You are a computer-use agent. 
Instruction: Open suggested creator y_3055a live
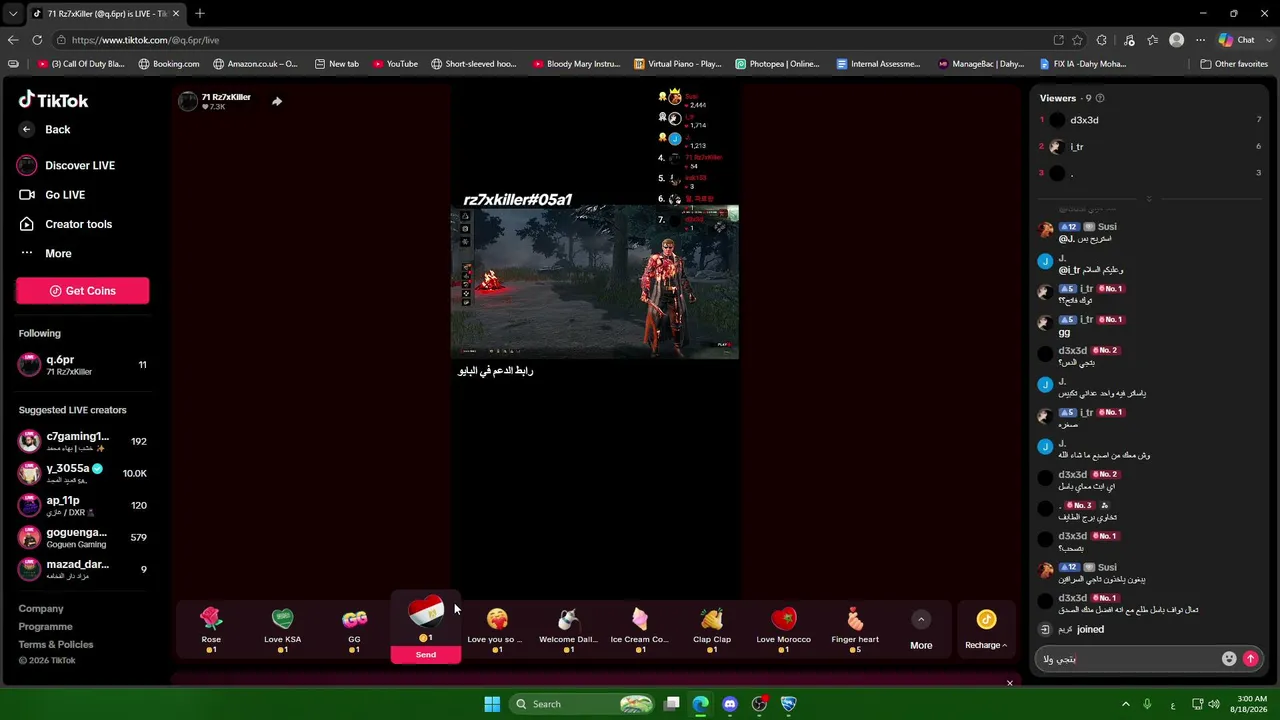[x=83, y=473]
